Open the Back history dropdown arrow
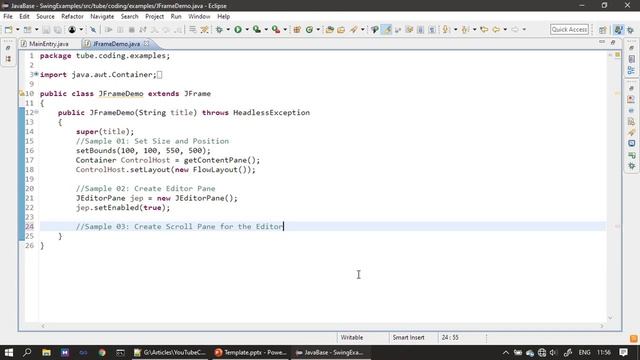 505,29
